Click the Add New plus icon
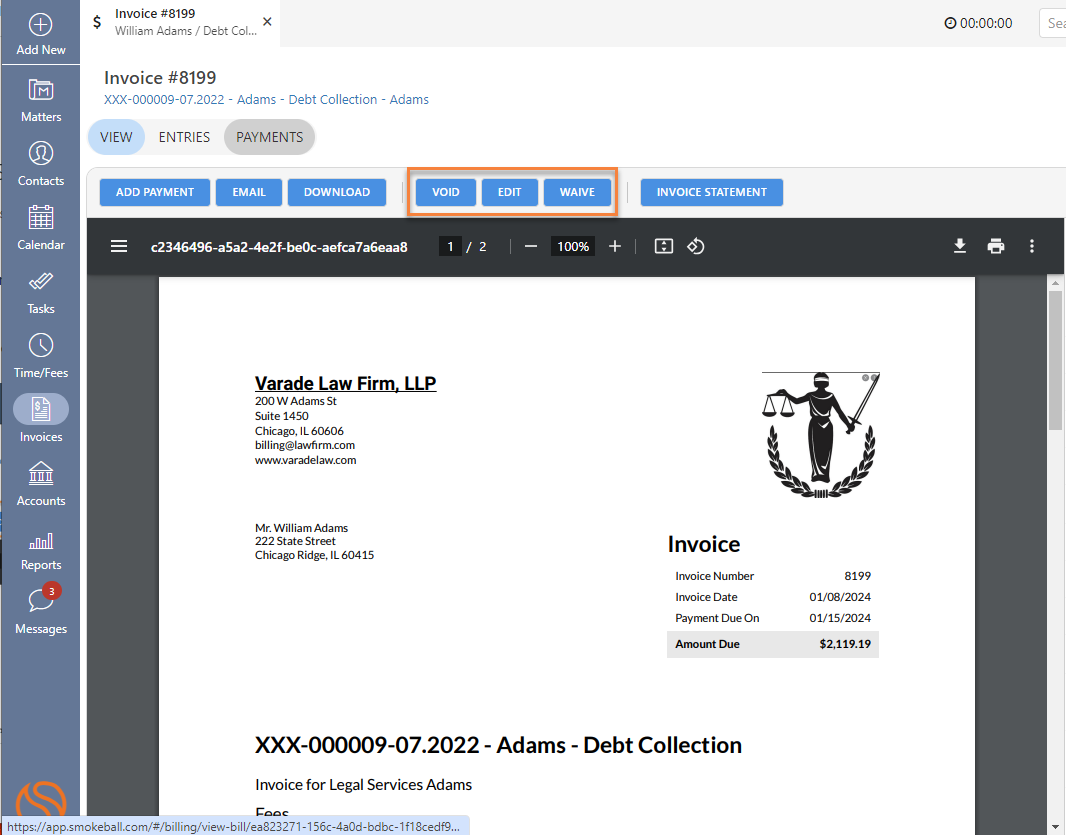1066x835 pixels. [40, 22]
